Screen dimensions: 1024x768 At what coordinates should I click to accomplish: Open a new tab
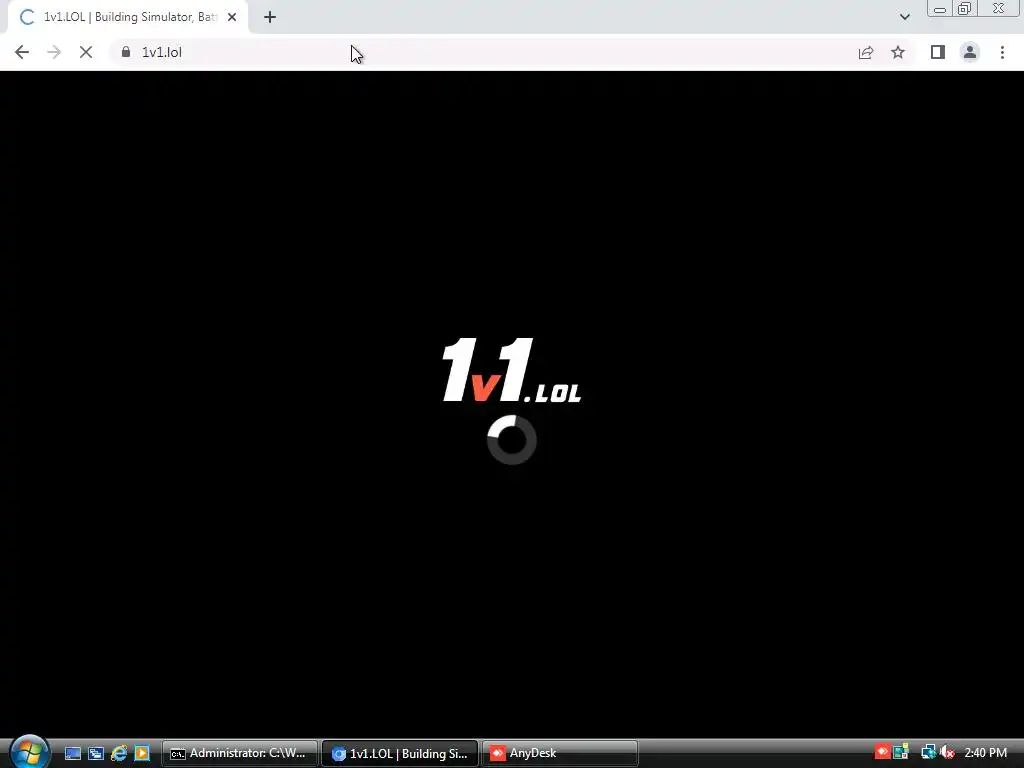point(270,17)
